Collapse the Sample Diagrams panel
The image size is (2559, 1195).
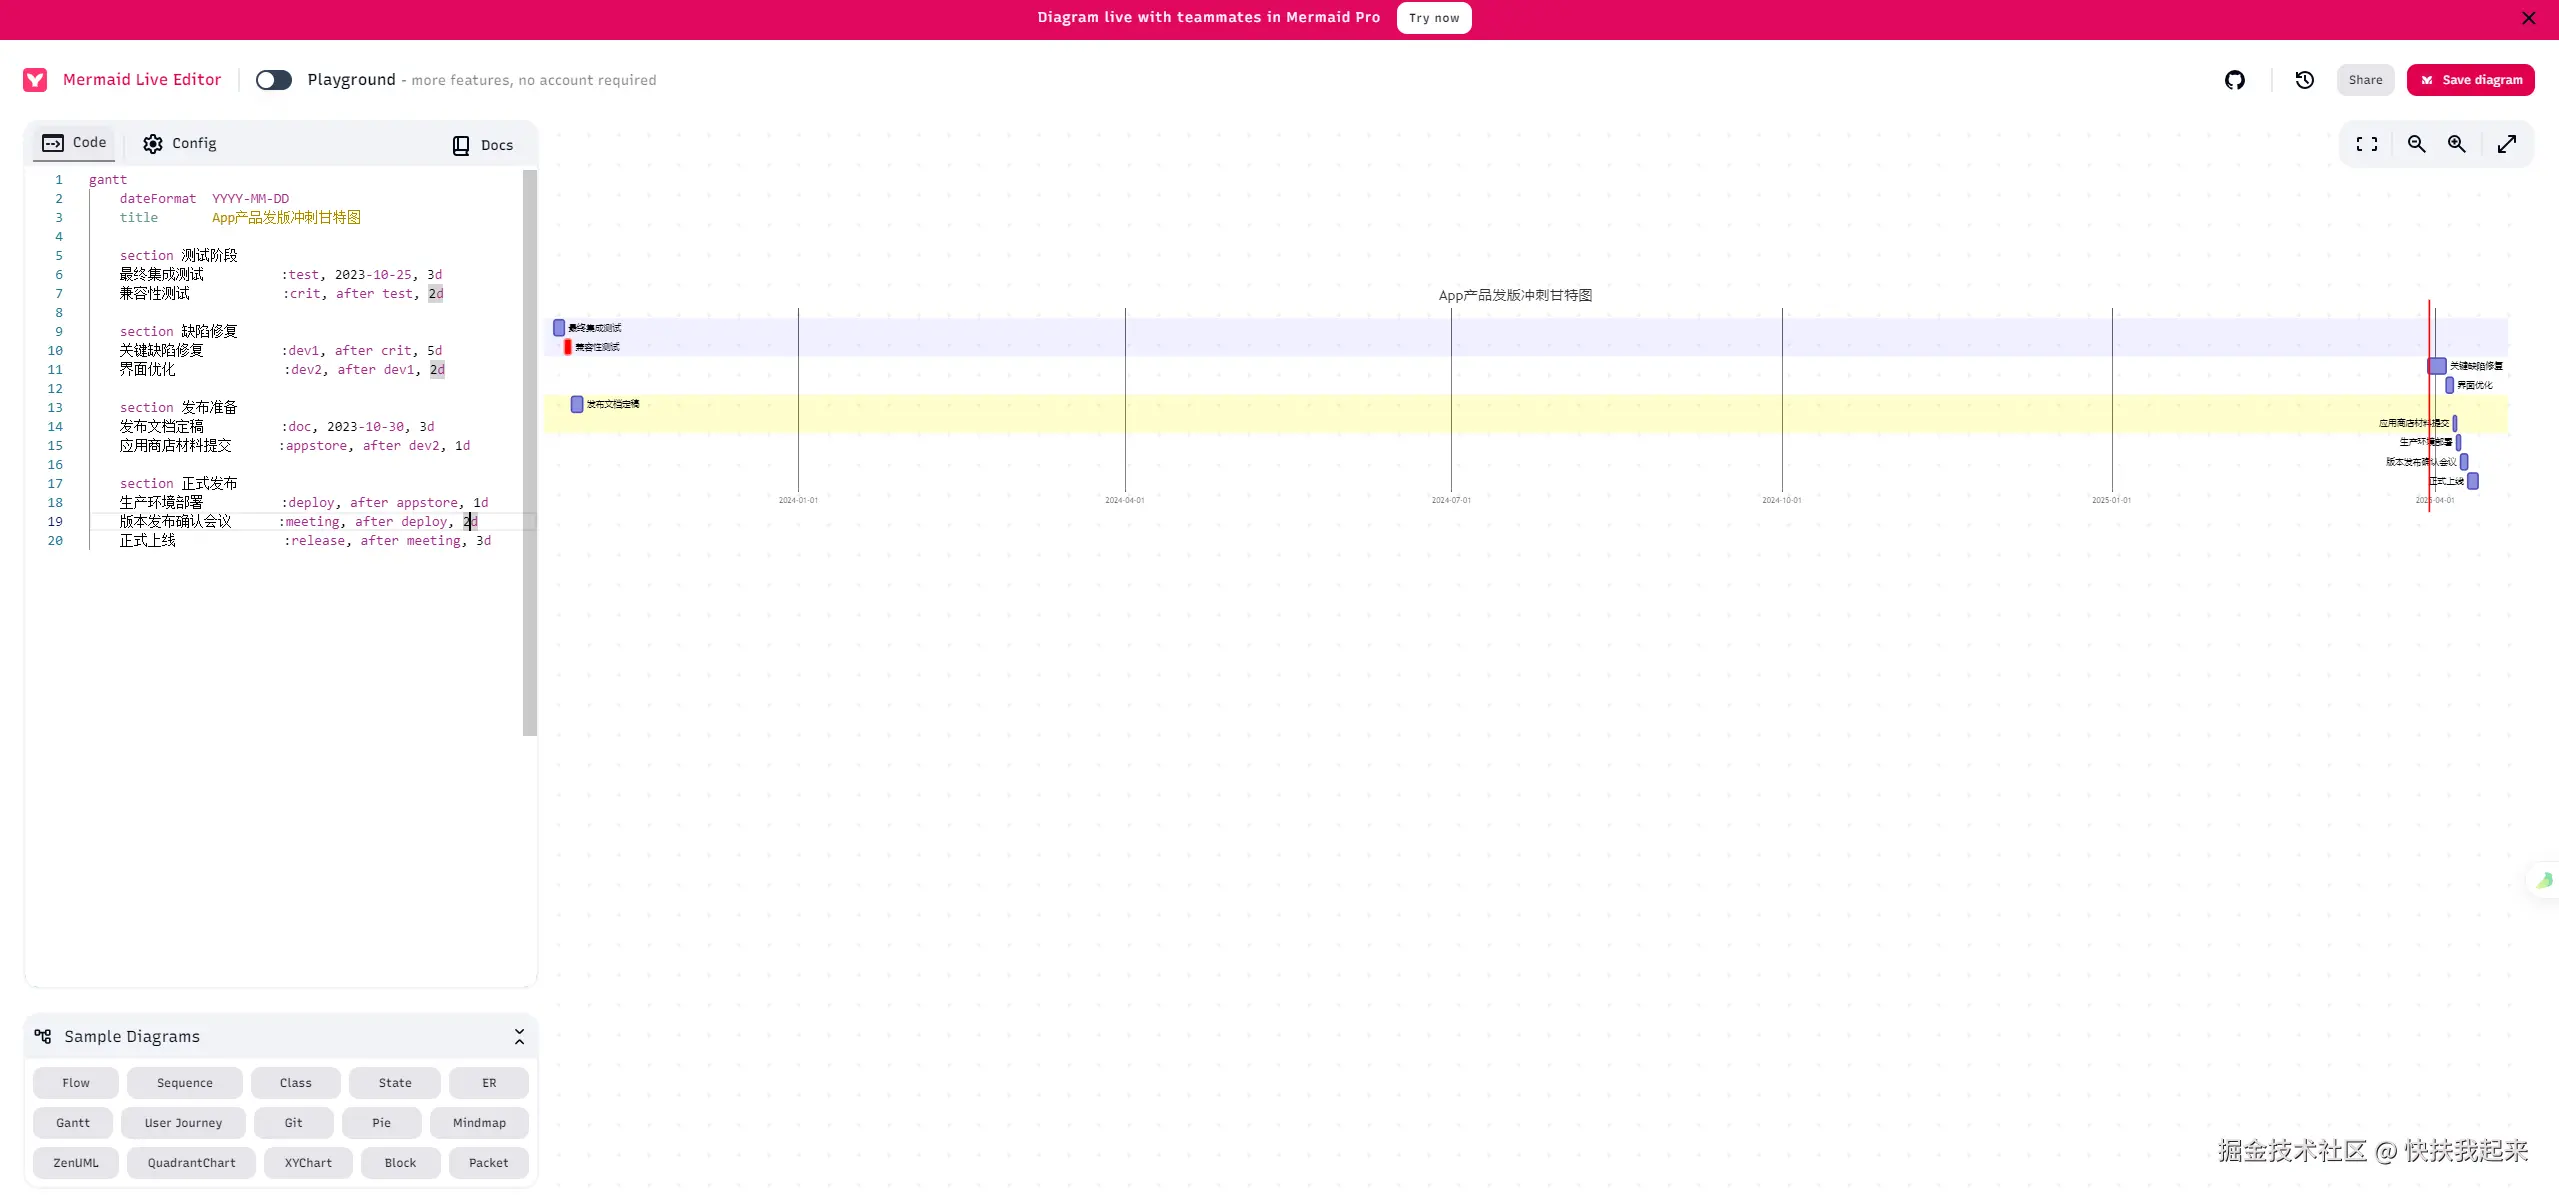tap(519, 1036)
